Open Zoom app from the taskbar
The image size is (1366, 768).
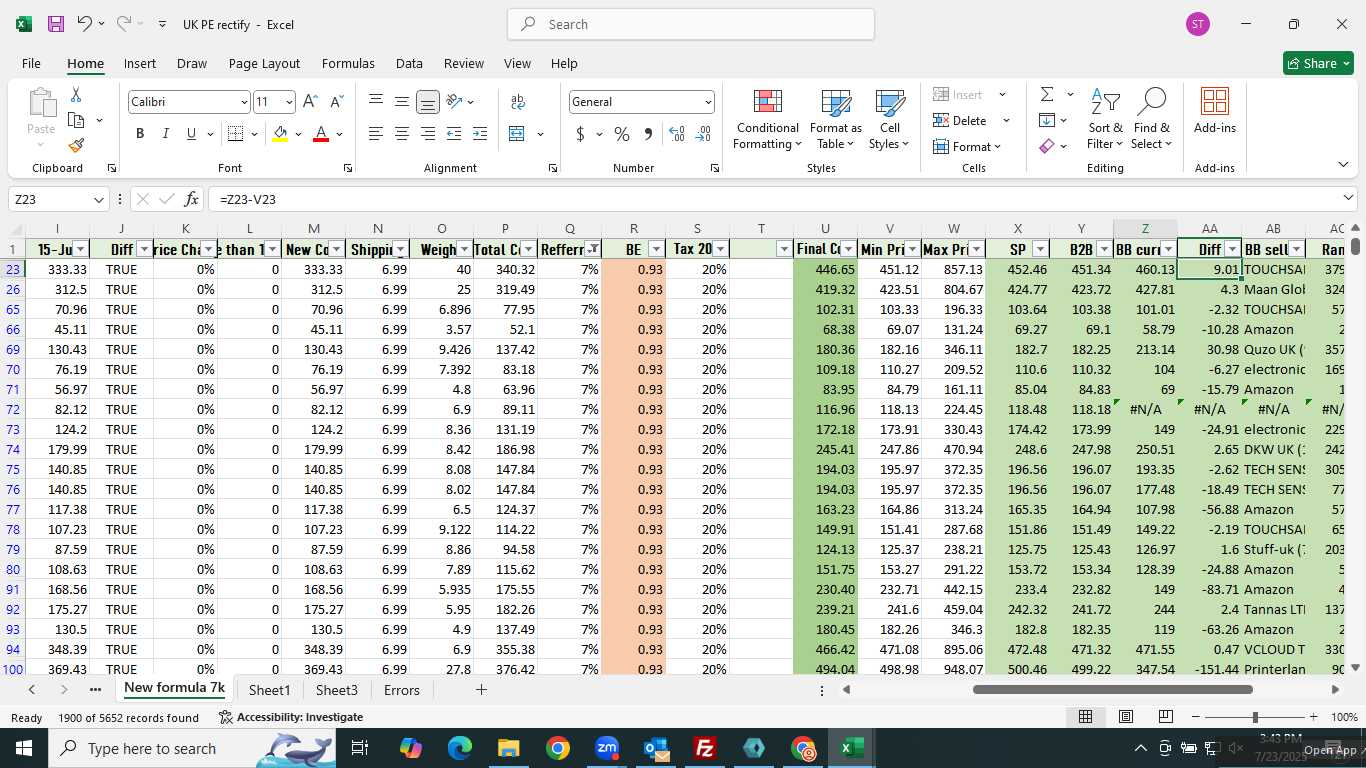(607, 748)
